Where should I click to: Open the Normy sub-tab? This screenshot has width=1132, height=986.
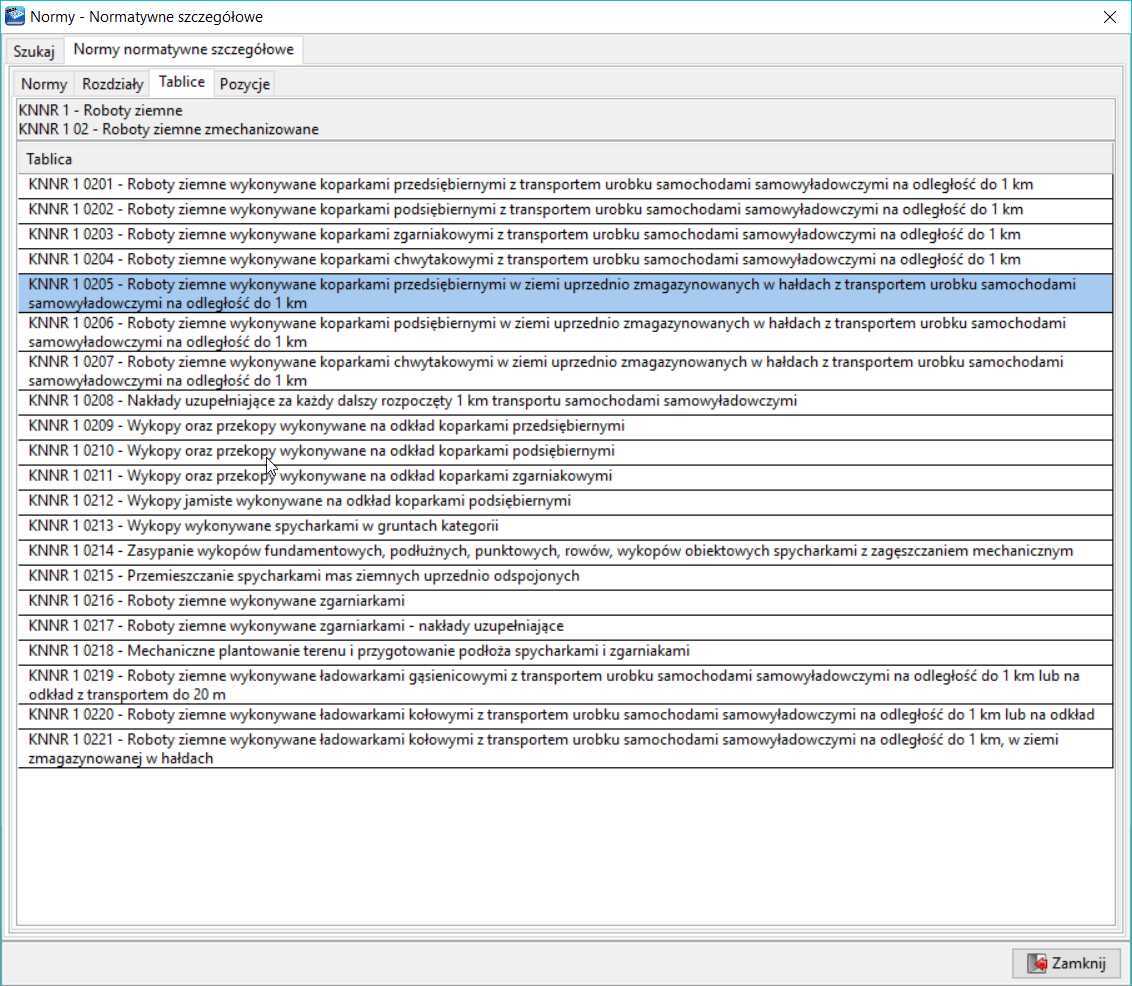point(44,84)
